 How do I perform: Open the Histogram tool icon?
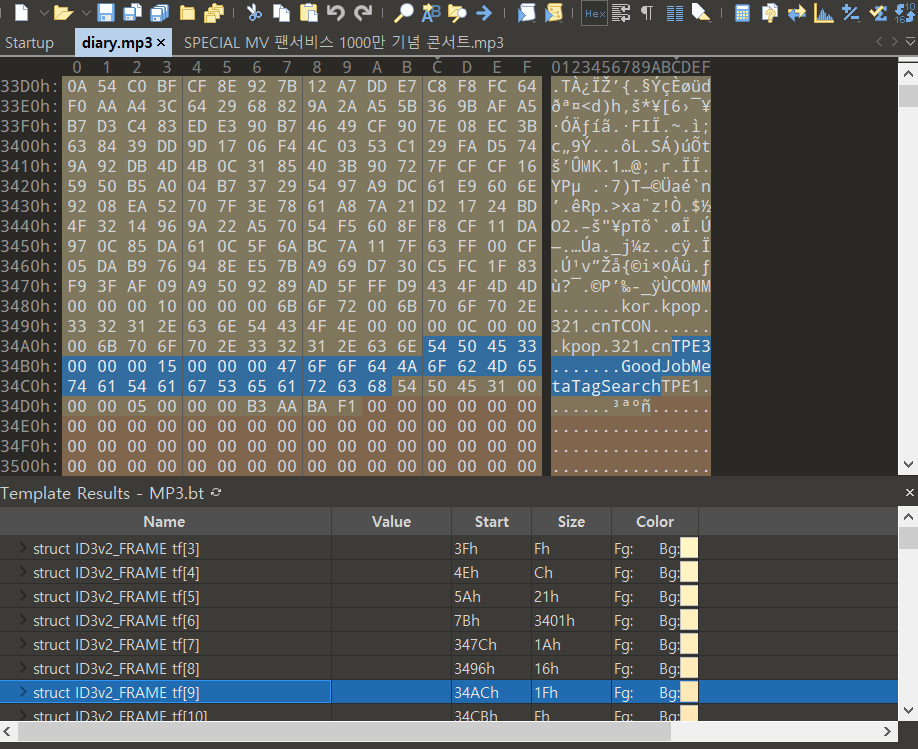[x=823, y=12]
